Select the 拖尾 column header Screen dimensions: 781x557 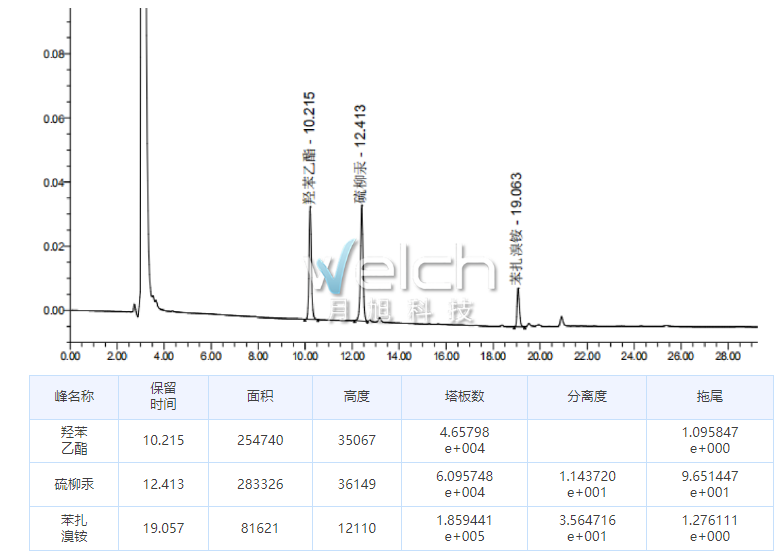coord(709,396)
